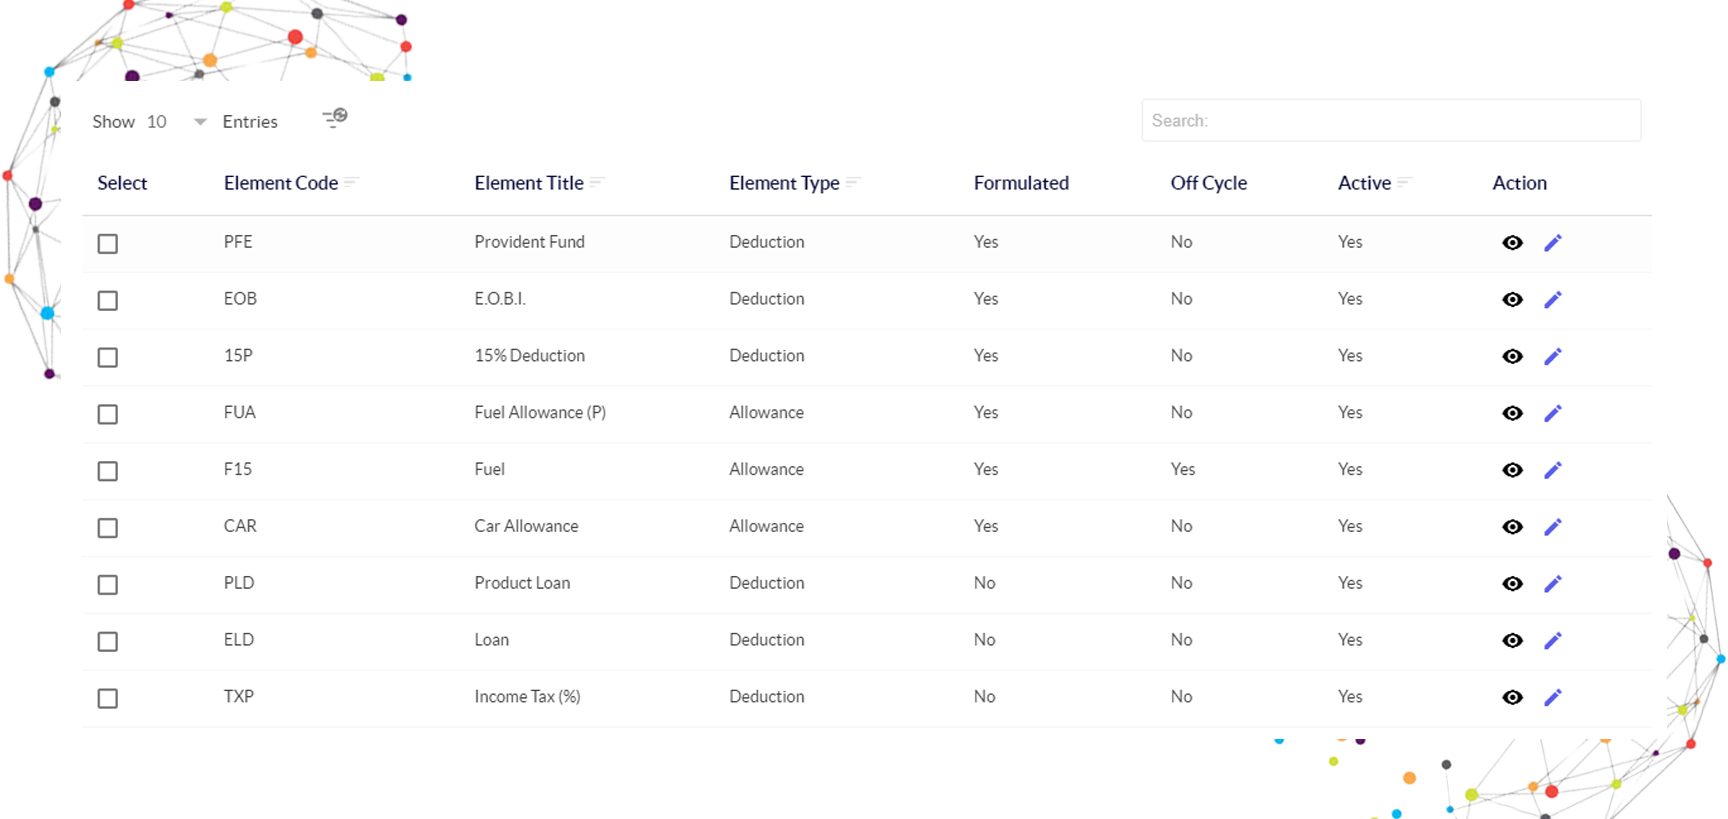Open the view eye icon for 15% Deduction
This screenshot has height=819, width=1728.
tap(1512, 356)
